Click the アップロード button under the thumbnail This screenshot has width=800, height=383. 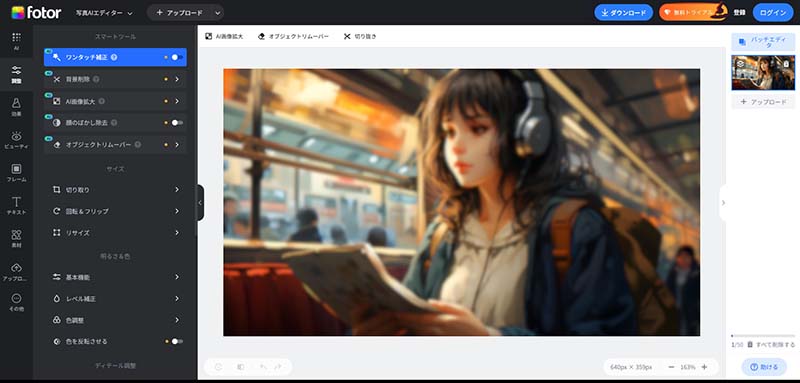[x=763, y=102]
